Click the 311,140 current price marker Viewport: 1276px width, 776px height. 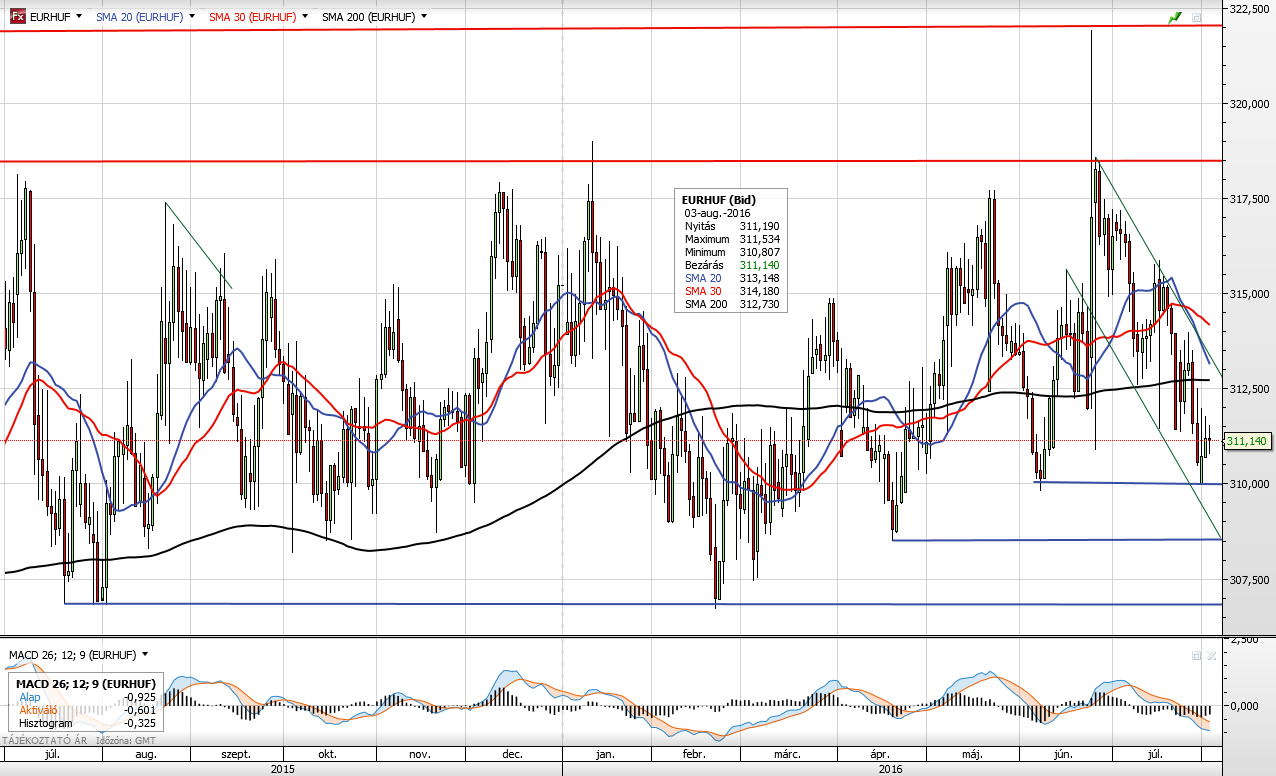(1246, 441)
